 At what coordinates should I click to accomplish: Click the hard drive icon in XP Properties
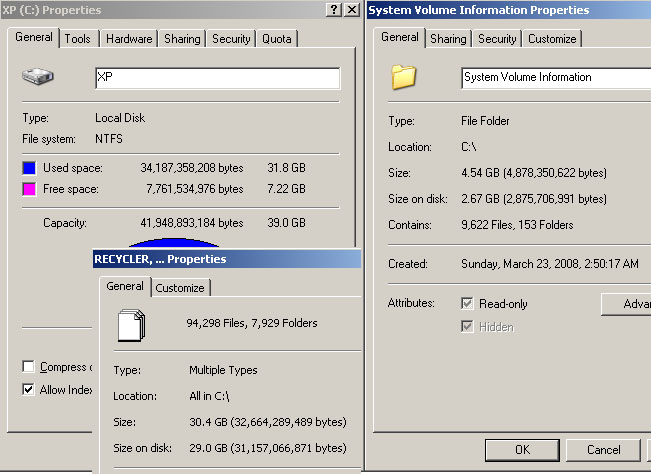36,78
